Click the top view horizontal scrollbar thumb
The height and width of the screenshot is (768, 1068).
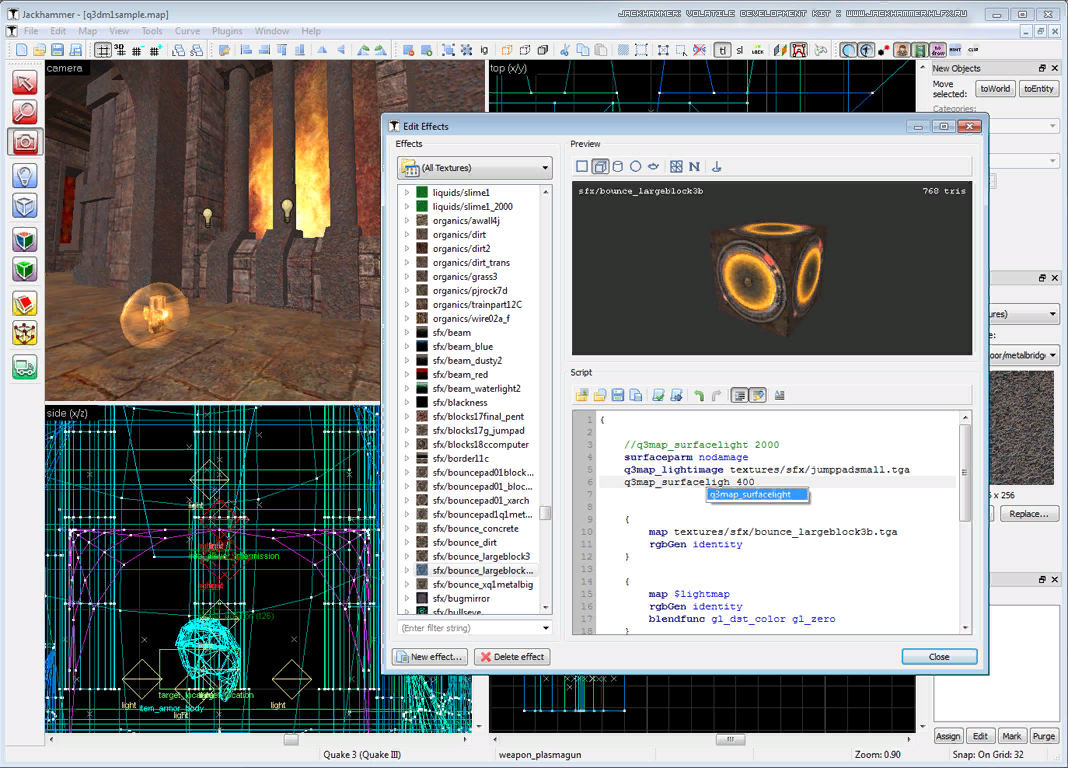coord(730,739)
